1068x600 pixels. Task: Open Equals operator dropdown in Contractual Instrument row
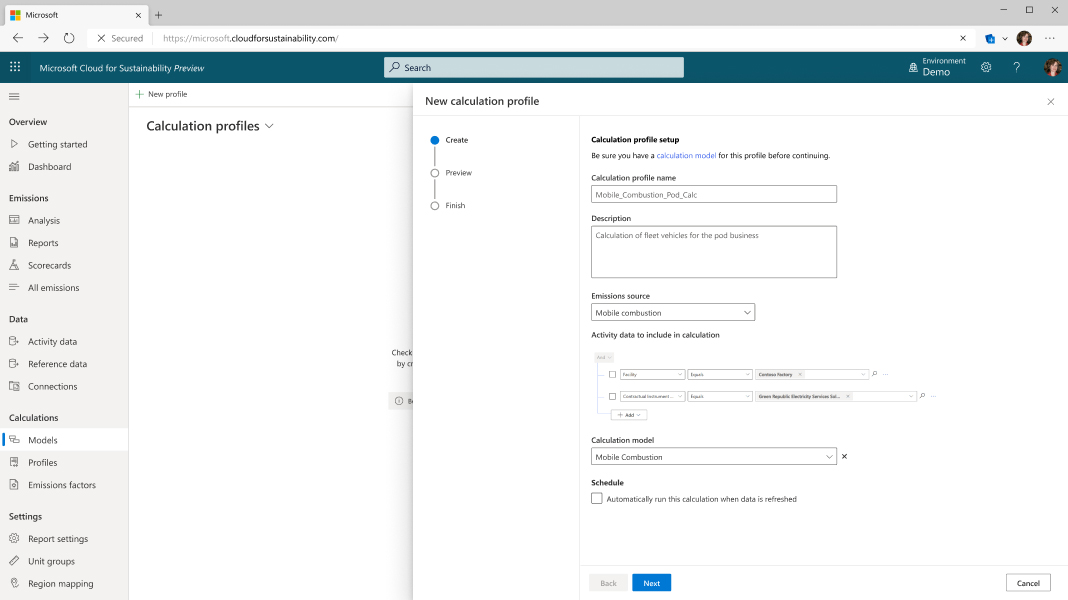[x=720, y=396]
